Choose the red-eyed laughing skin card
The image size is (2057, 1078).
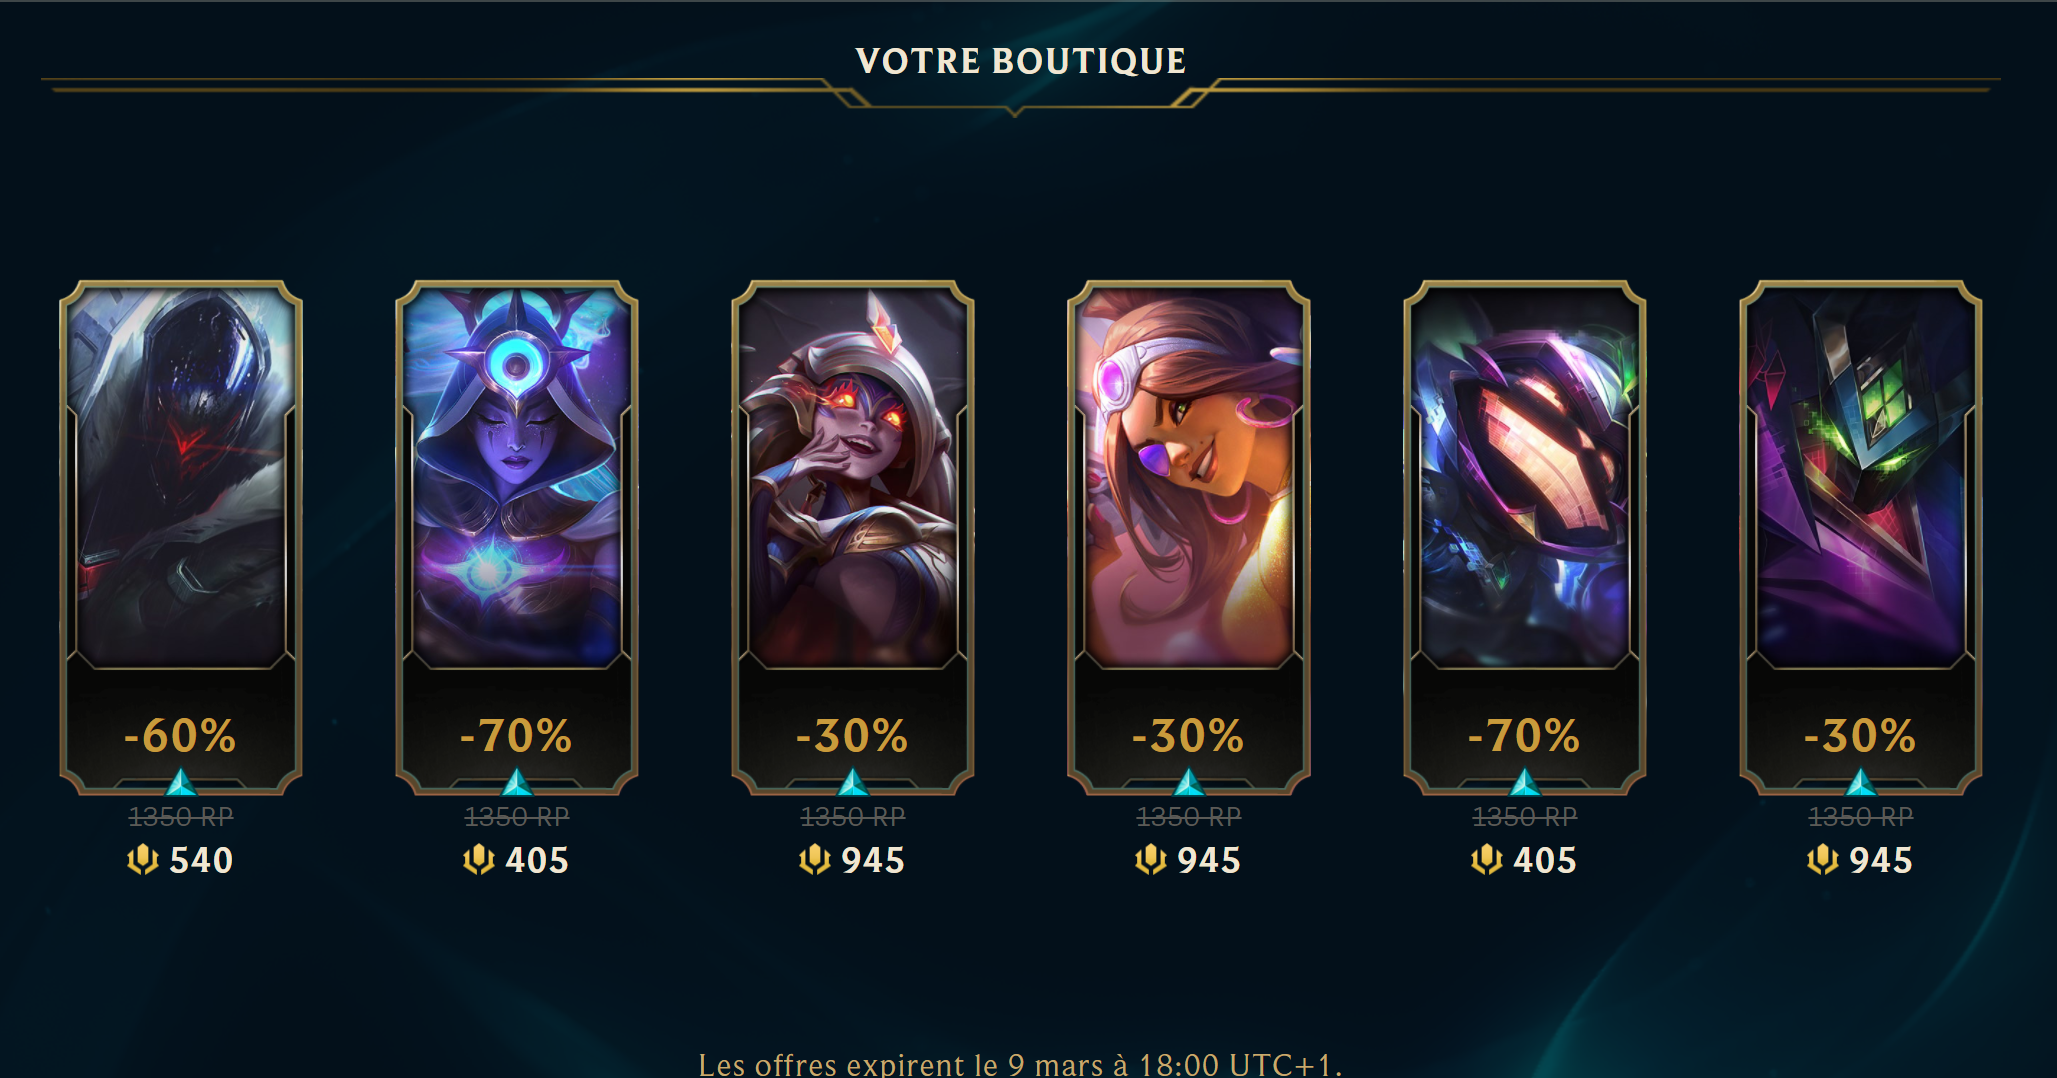(x=853, y=537)
